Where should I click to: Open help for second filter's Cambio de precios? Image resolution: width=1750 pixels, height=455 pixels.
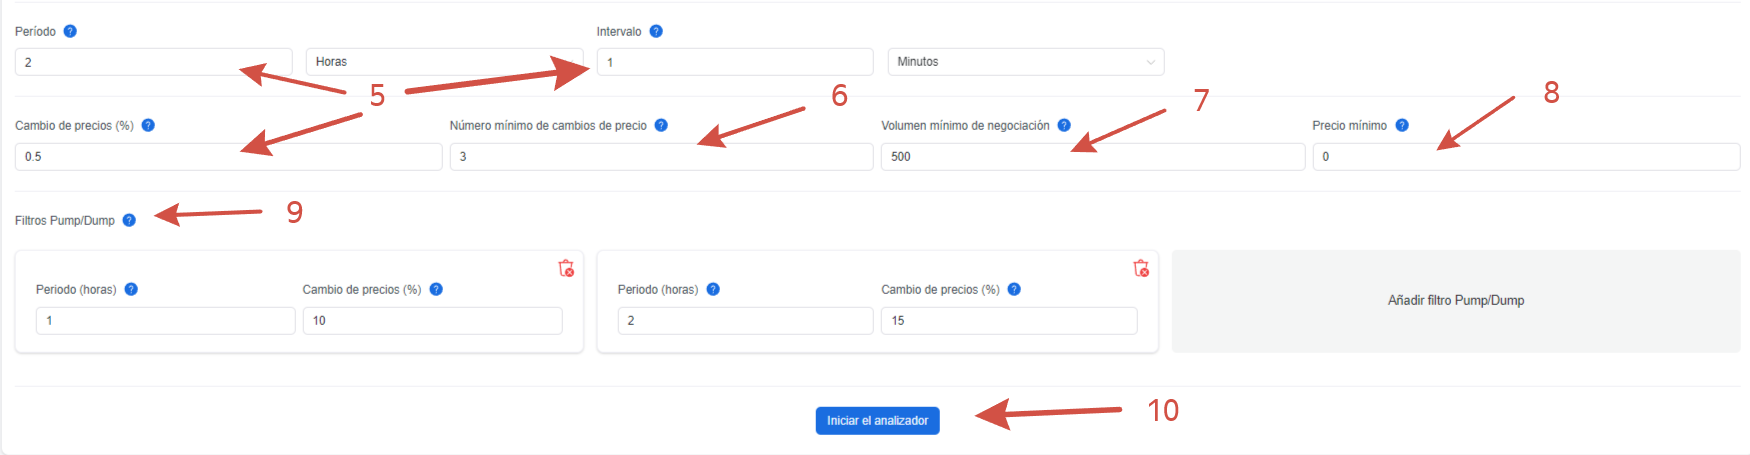coord(1014,289)
